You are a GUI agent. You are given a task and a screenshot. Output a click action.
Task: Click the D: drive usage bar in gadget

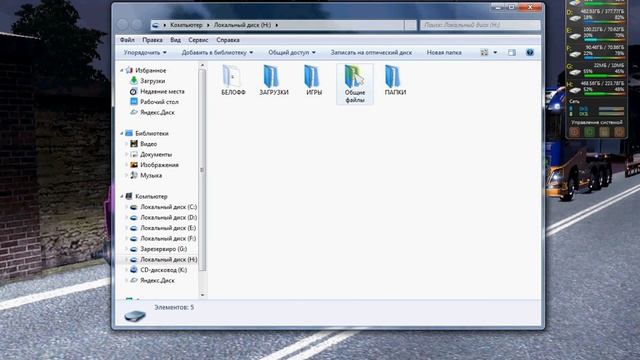click(604, 22)
